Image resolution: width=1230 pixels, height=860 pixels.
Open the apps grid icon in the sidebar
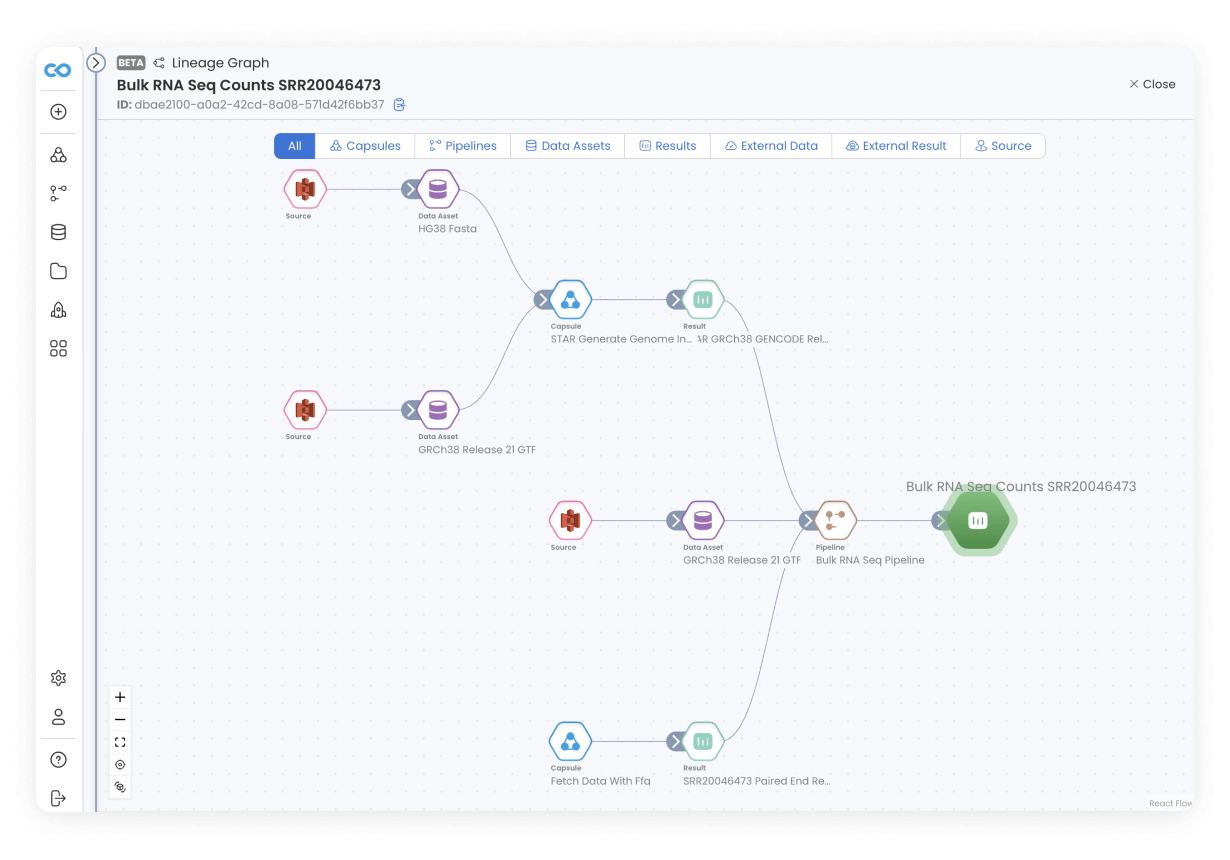click(58, 347)
